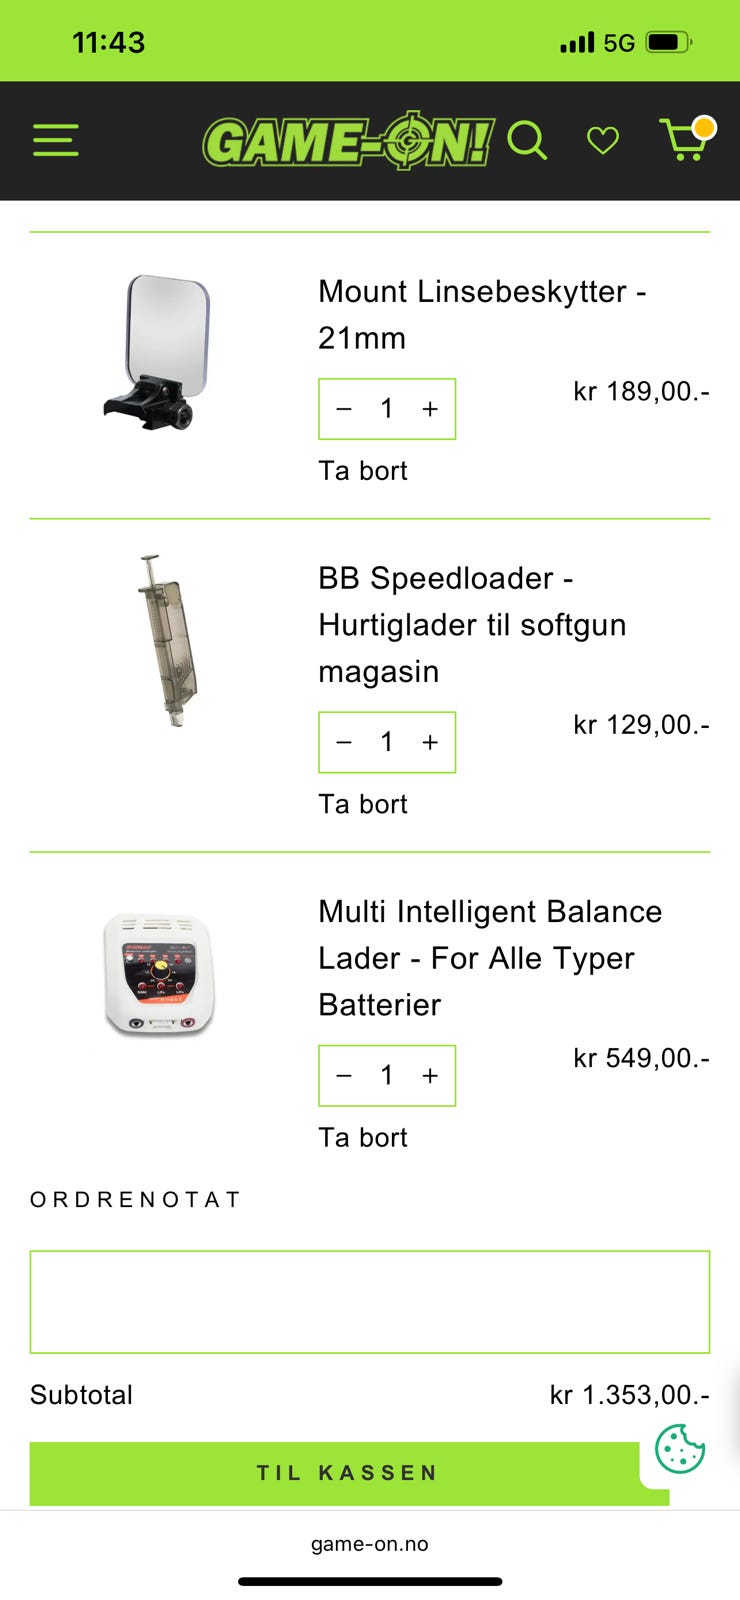Decrease BB Speedloader quantity with minus
740x1600 pixels.
[344, 742]
